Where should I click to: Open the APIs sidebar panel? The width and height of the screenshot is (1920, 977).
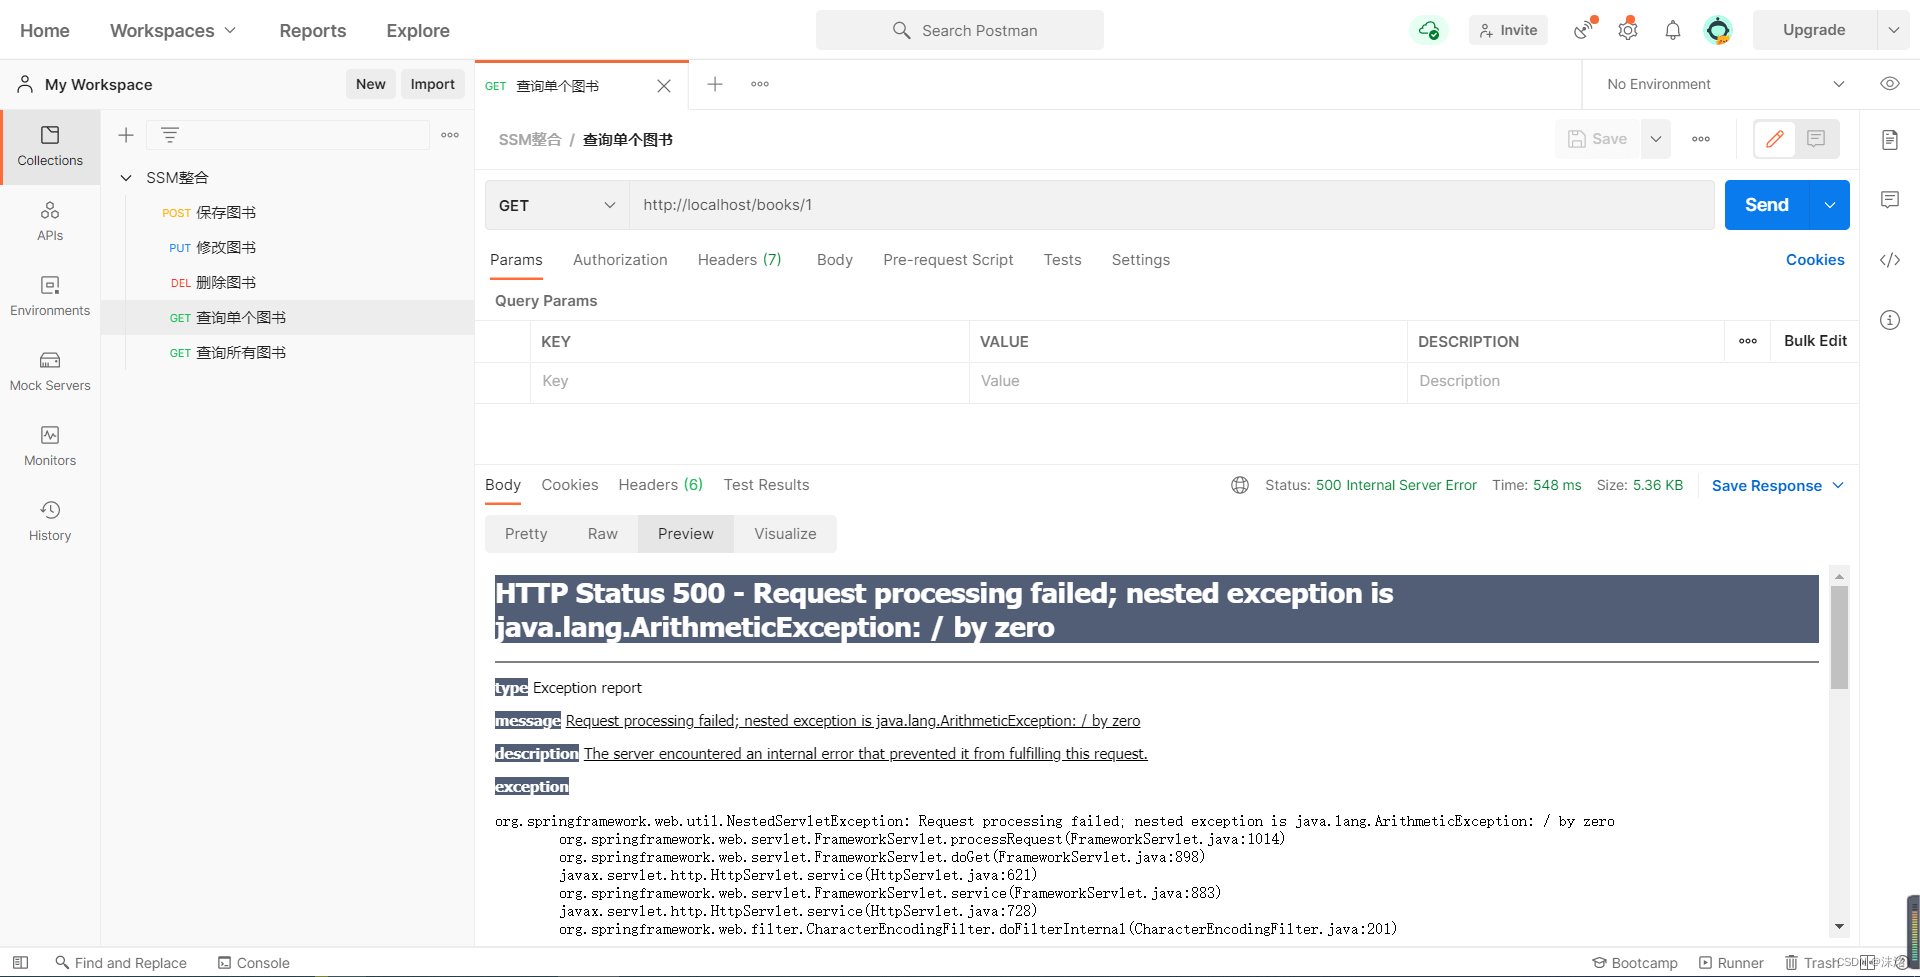click(x=50, y=221)
